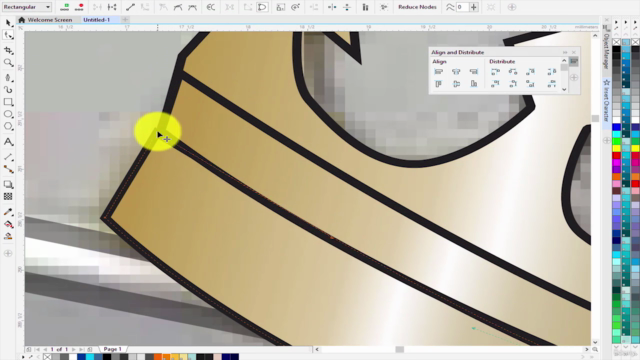The width and height of the screenshot is (640, 360).
Task: Close the Align and Distribute docker
Action: click(x=574, y=52)
